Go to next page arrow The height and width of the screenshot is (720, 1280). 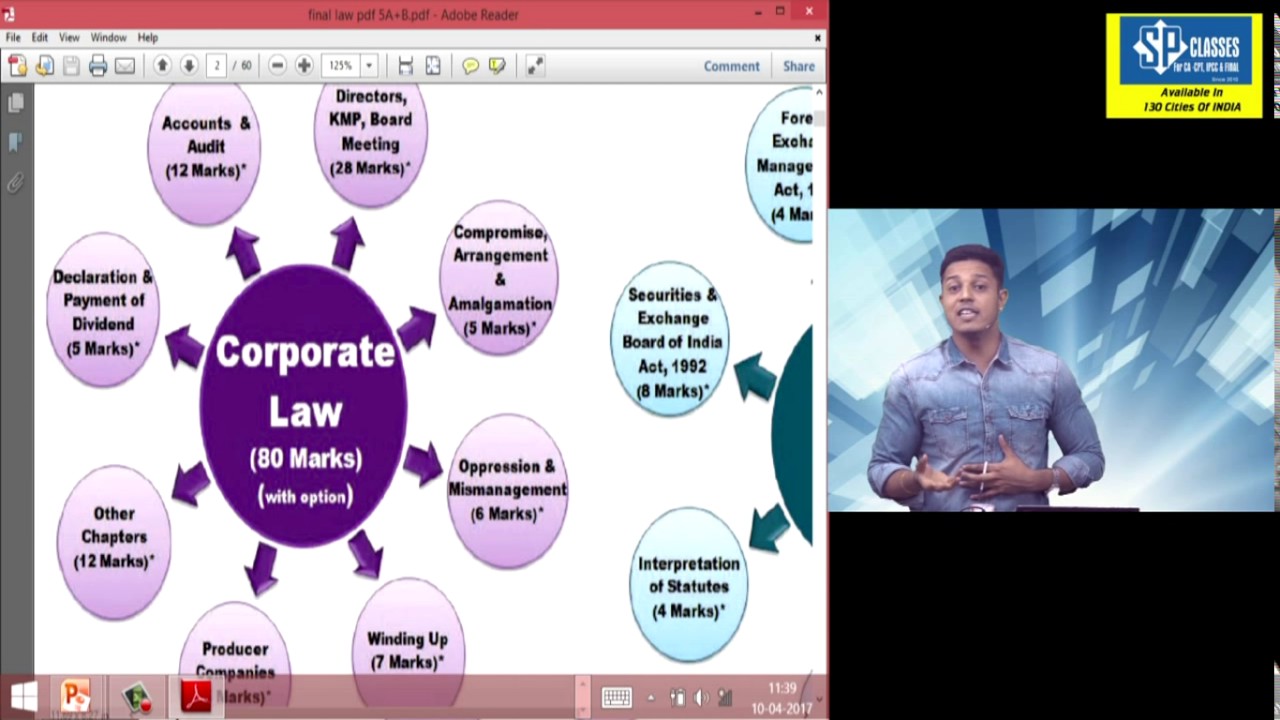(x=189, y=66)
